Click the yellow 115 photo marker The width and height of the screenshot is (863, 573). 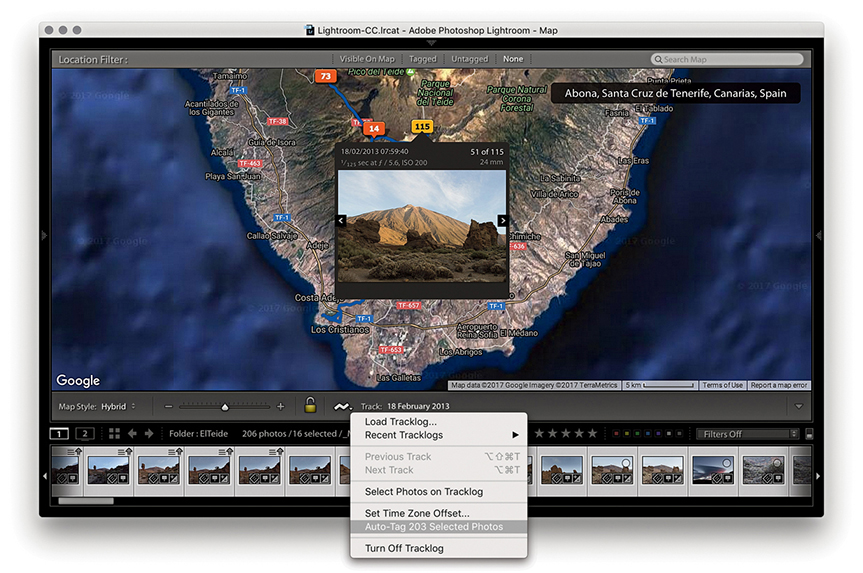(422, 127)
